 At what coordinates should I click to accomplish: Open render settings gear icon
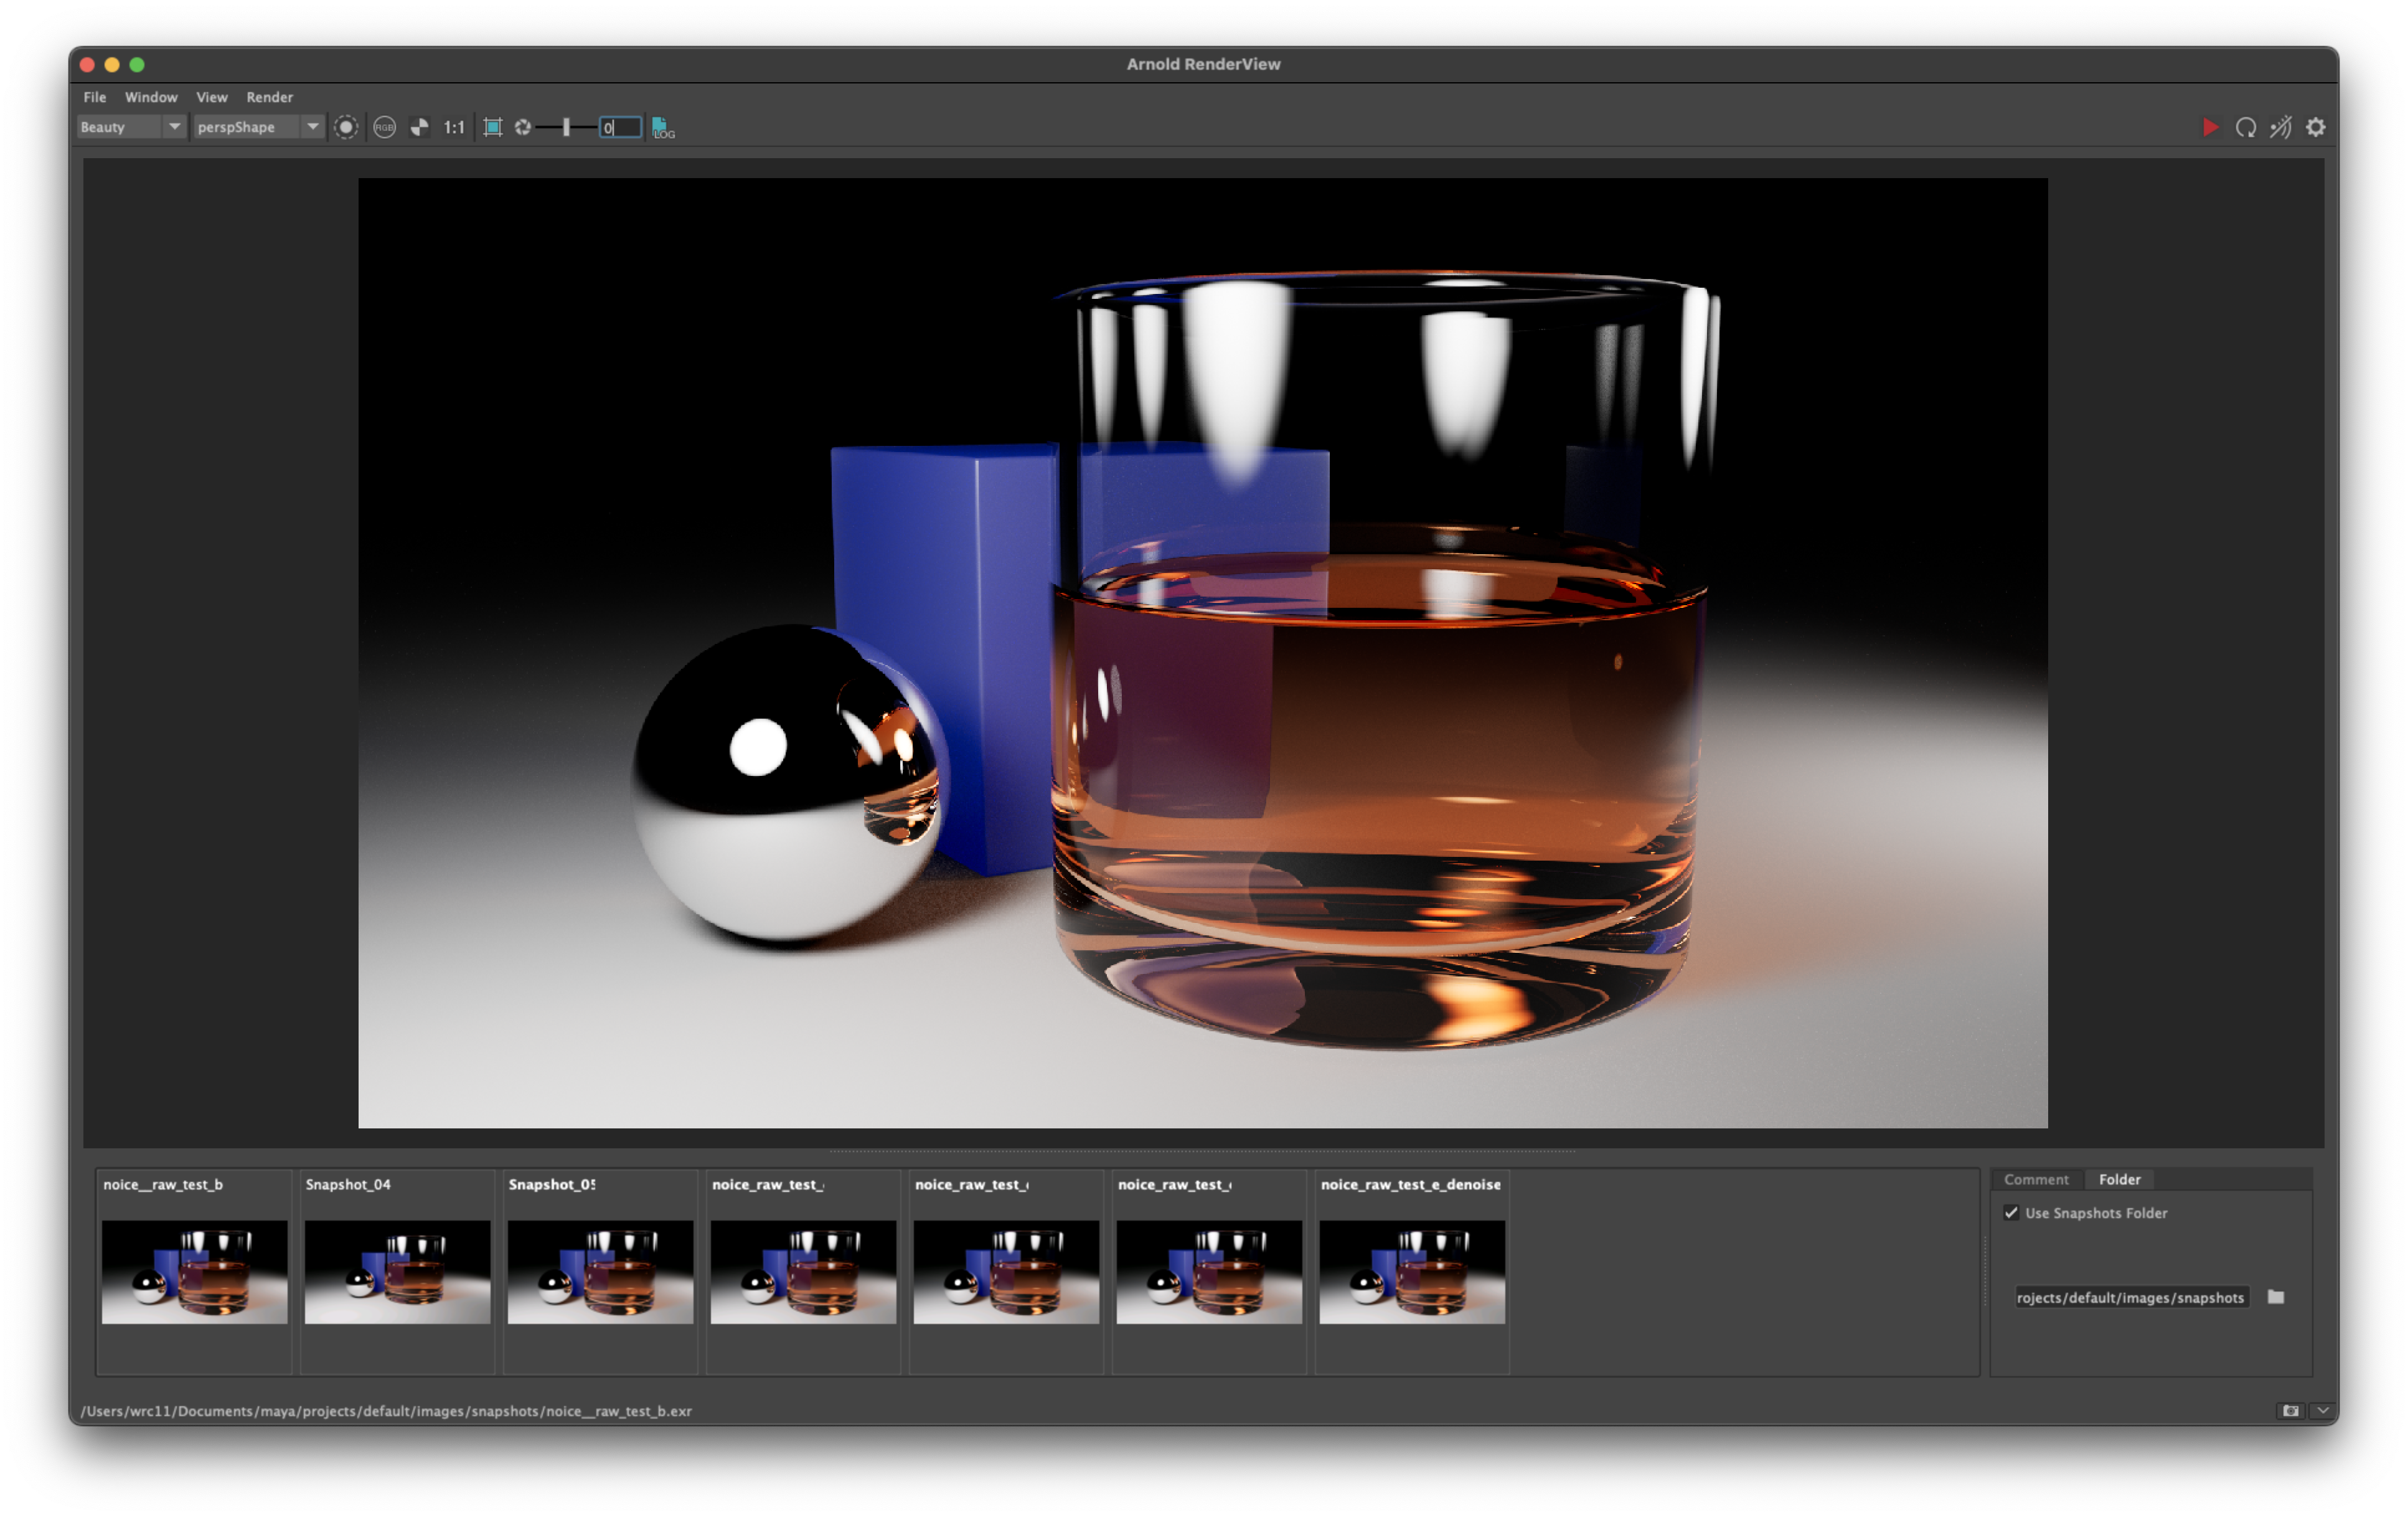tap(2315, 127)
